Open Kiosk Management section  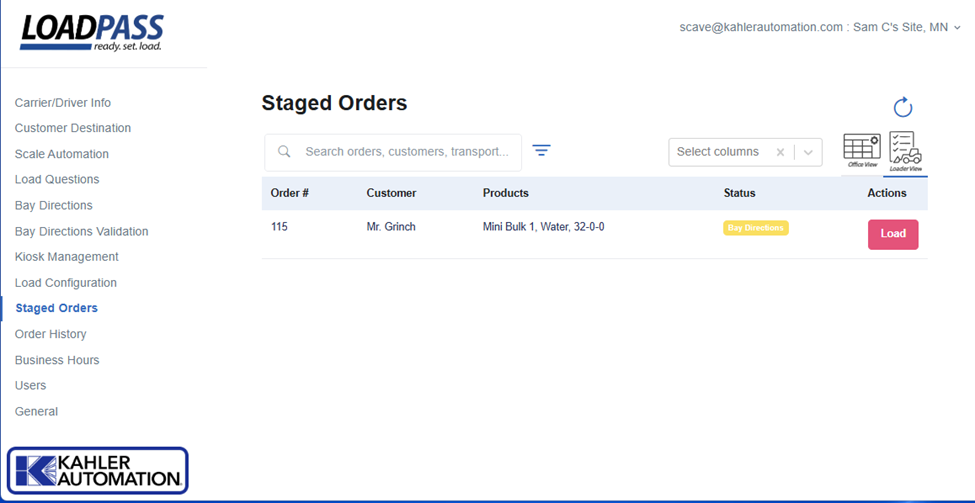pyautogui.click(x=67, y=257)
